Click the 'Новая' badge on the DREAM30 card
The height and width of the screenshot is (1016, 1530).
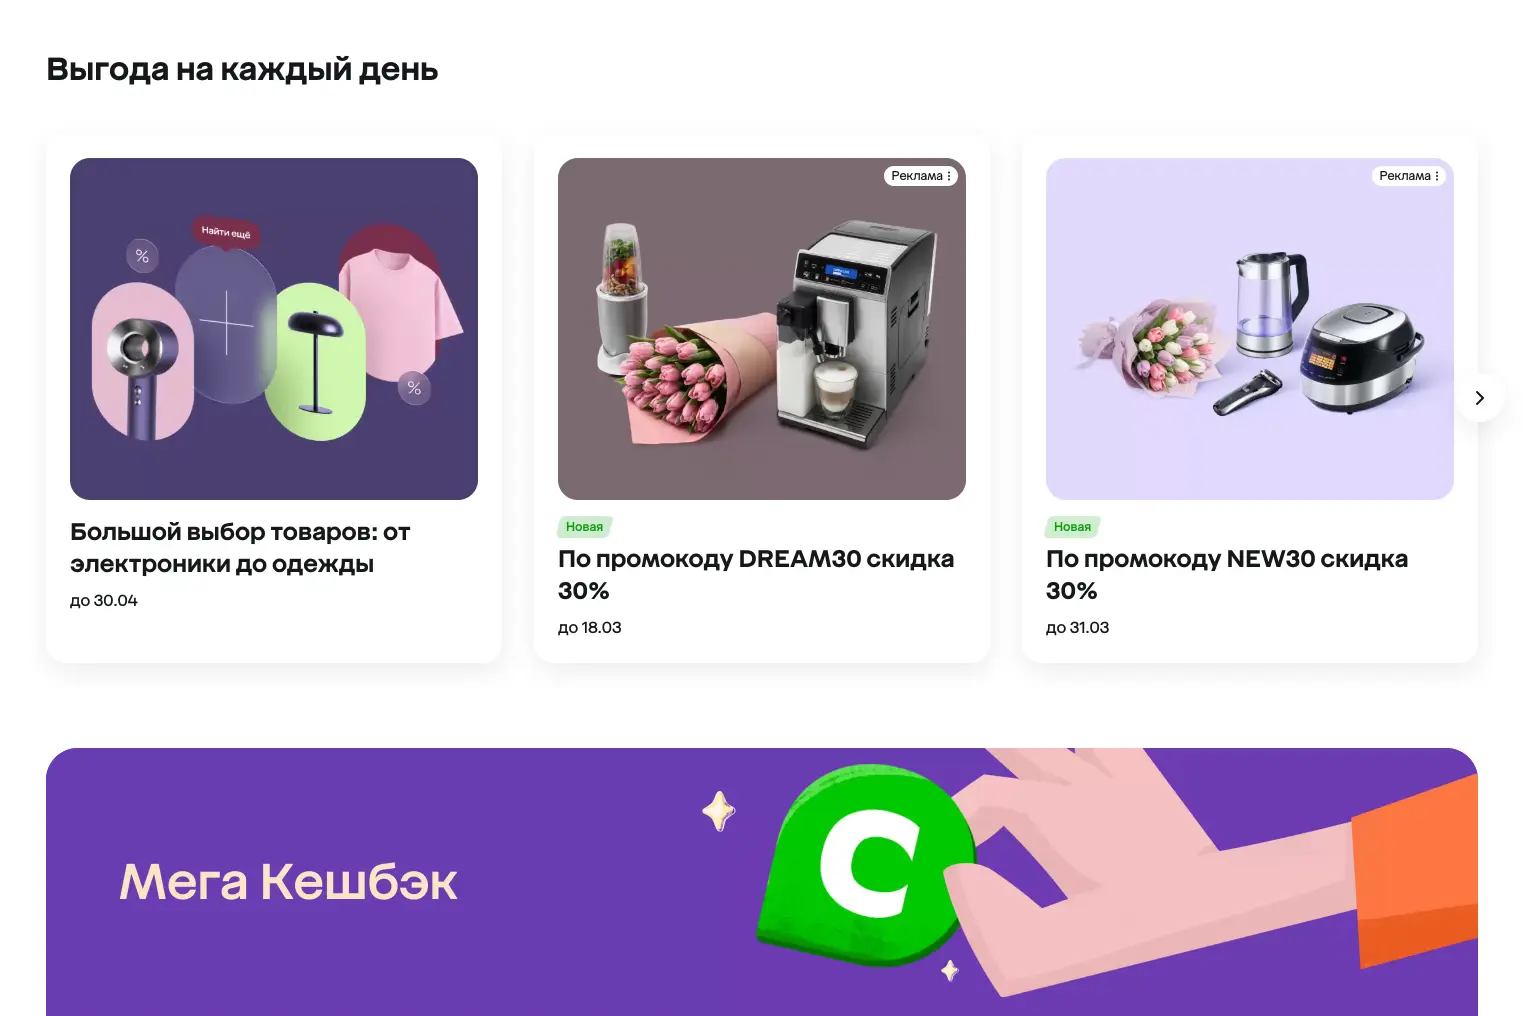(x=584, y=527)
